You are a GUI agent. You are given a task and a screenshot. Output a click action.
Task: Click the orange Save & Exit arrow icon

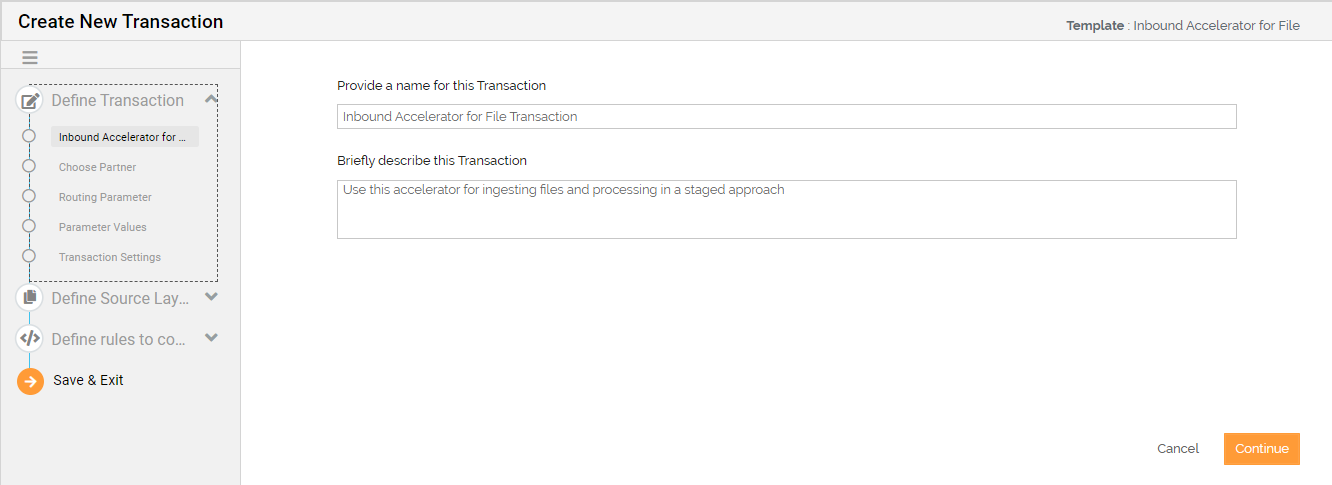[30, 381]
